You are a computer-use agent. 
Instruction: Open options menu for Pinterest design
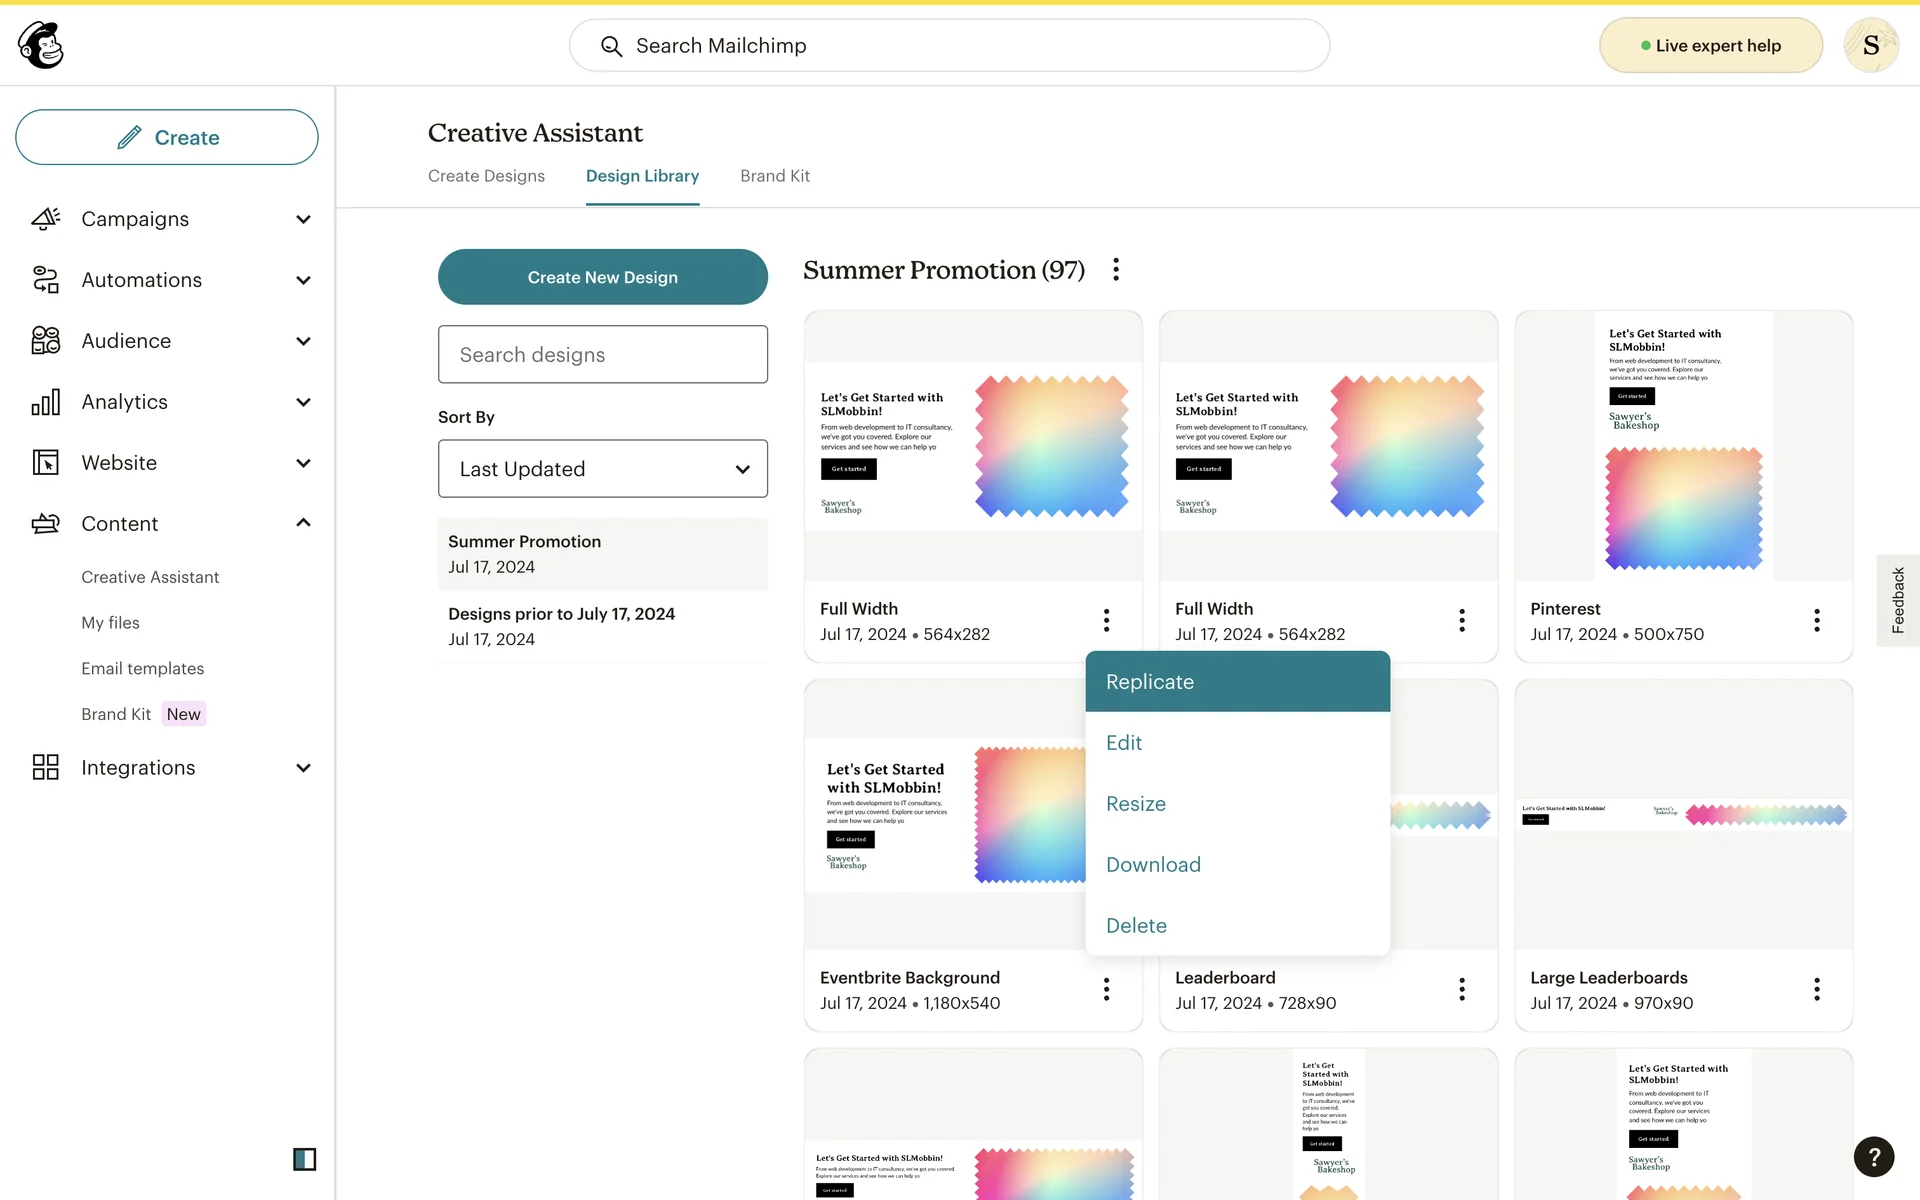click(x=1816, y=620)
